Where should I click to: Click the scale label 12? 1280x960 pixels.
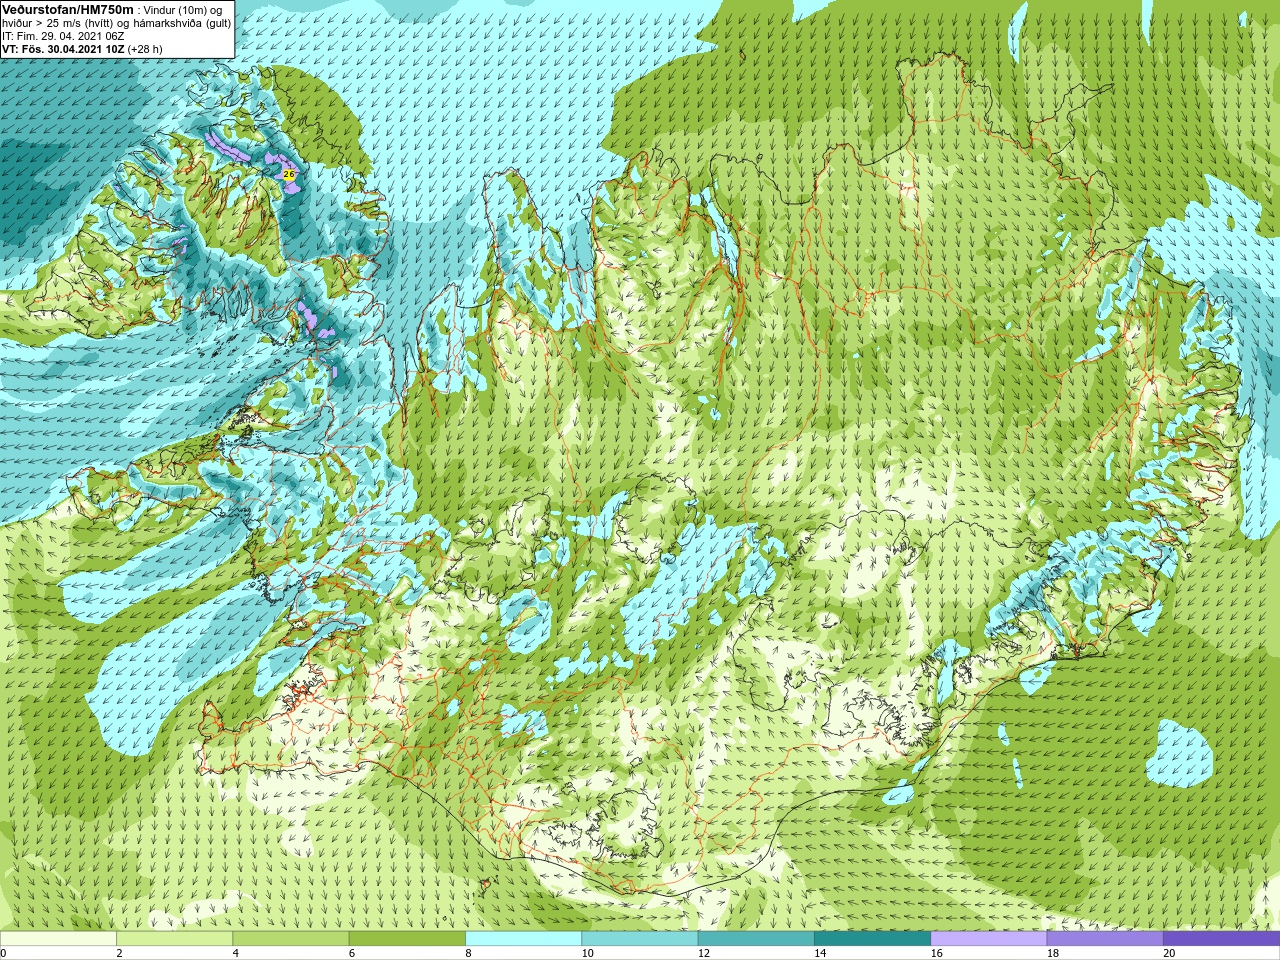704,953
